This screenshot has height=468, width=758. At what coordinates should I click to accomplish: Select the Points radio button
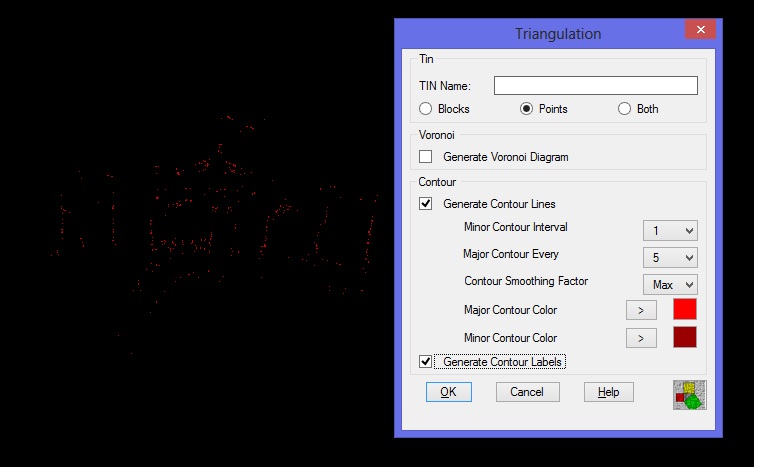[526, 109]
